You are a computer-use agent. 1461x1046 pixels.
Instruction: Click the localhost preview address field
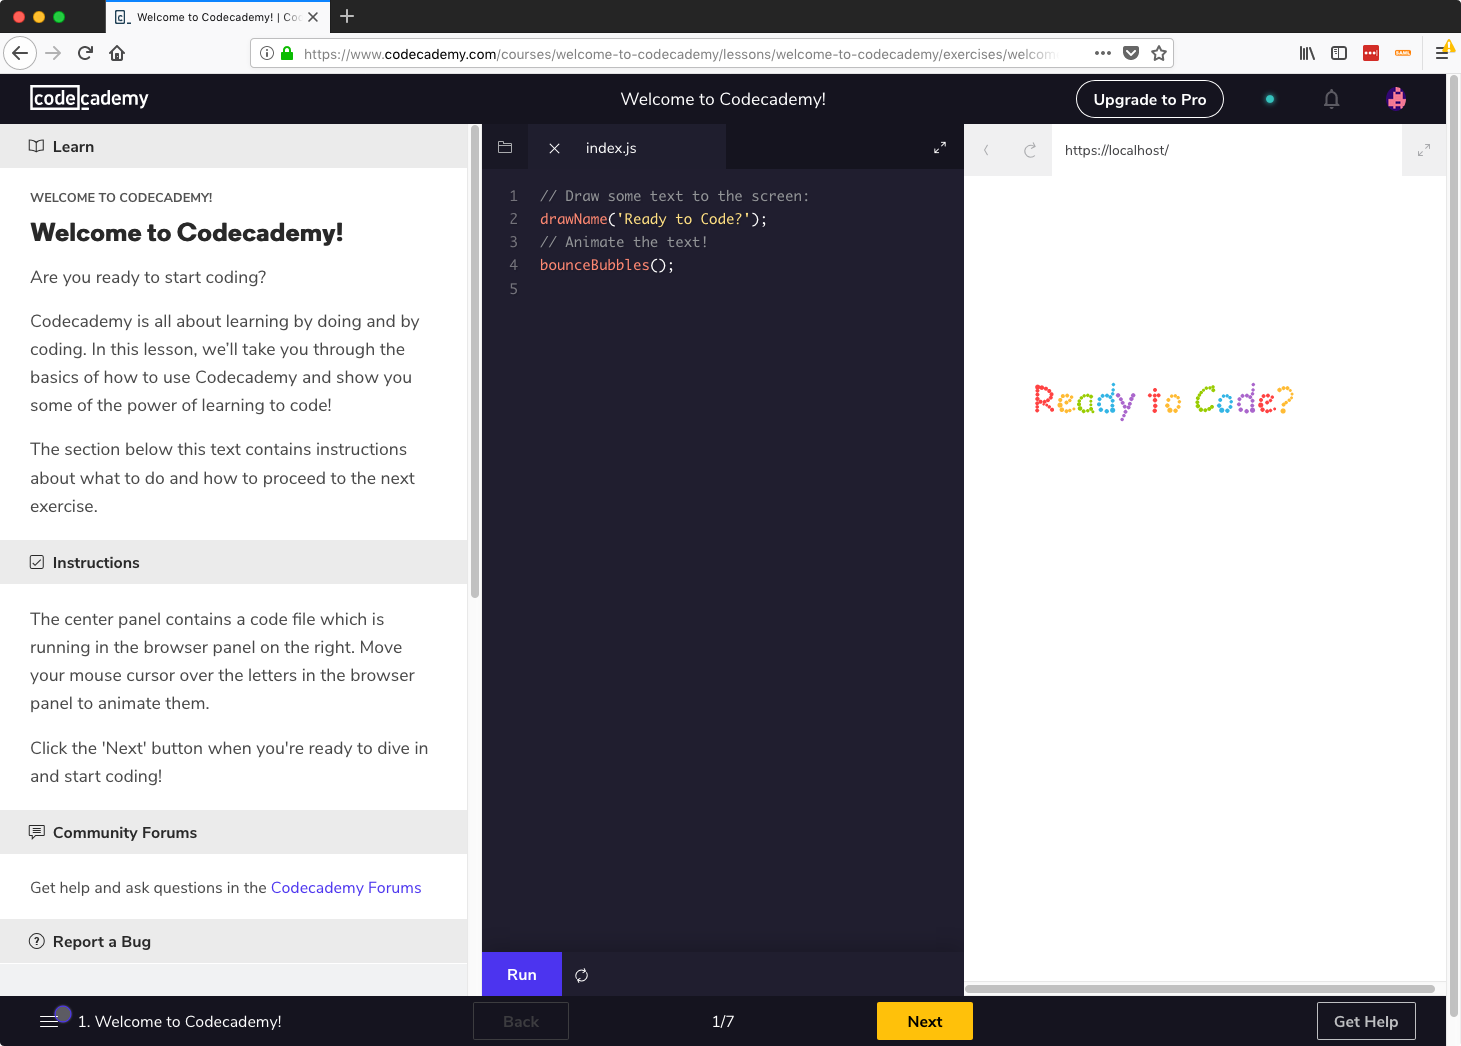[1227, 150]
